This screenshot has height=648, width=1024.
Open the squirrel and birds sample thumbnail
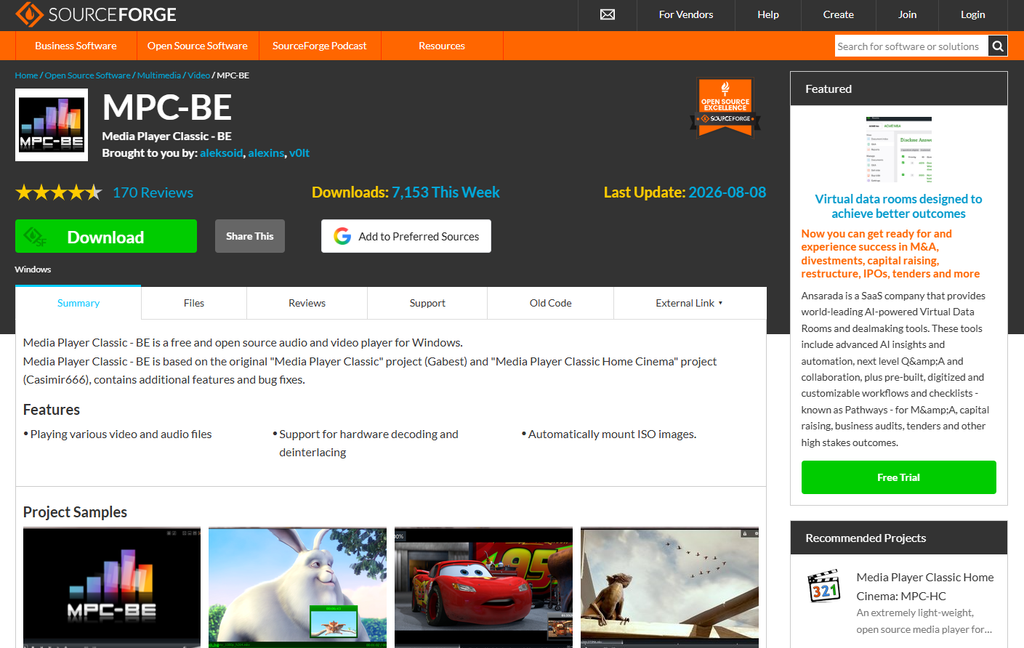(669, 588)
